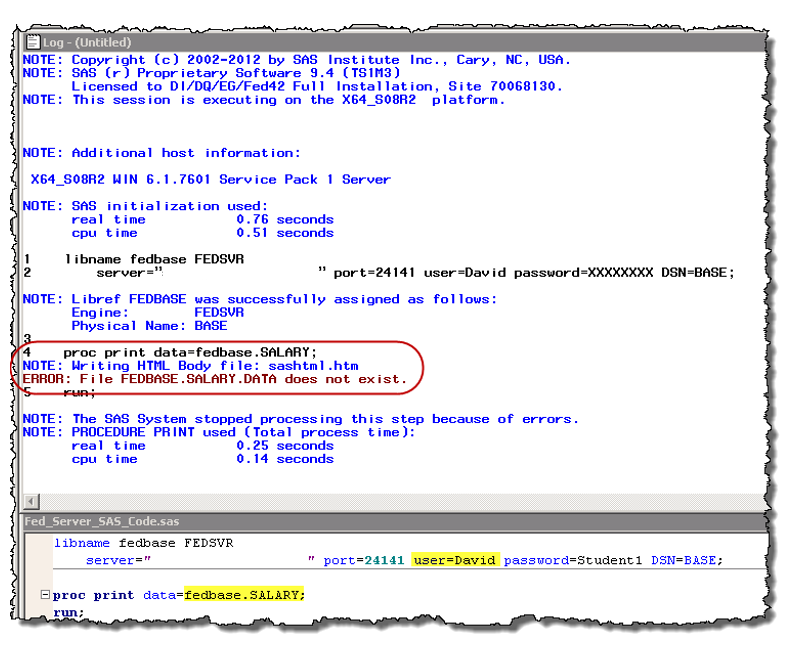
Task: Click the stopped processing because of errors note
Action: tap(301, 419)
